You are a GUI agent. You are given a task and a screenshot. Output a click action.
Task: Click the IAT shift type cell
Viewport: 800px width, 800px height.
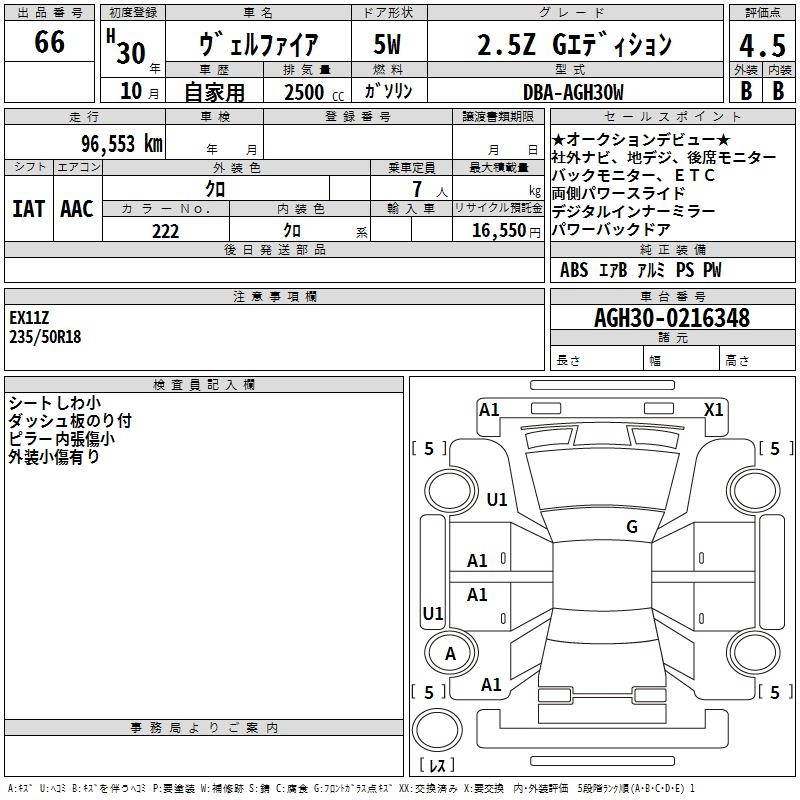point(28,208)
